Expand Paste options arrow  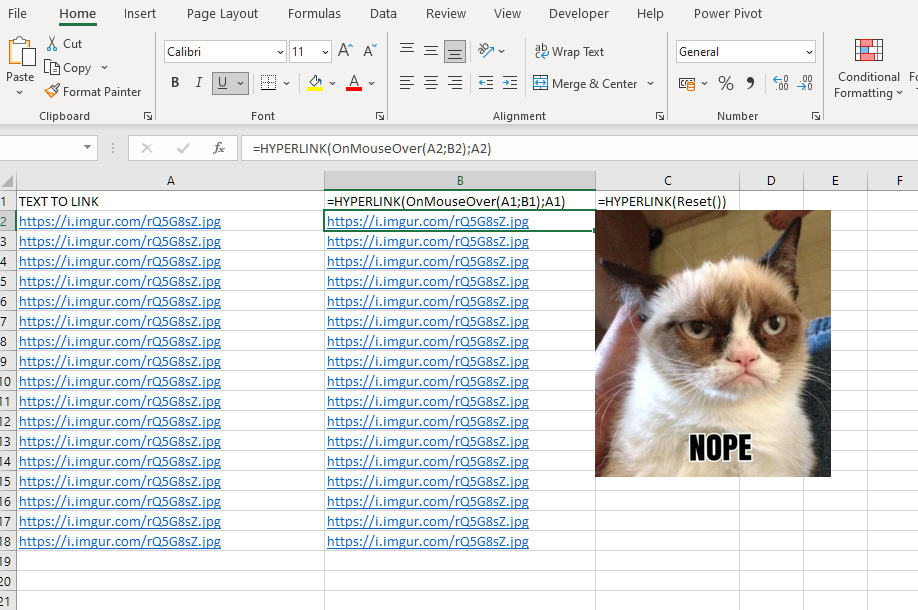20,92
